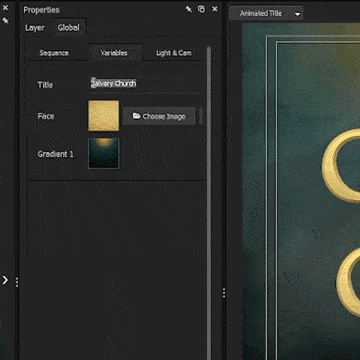Close the Properties panel
The width and height of the screenshot is (360, 360).
[x=215, y=9]
